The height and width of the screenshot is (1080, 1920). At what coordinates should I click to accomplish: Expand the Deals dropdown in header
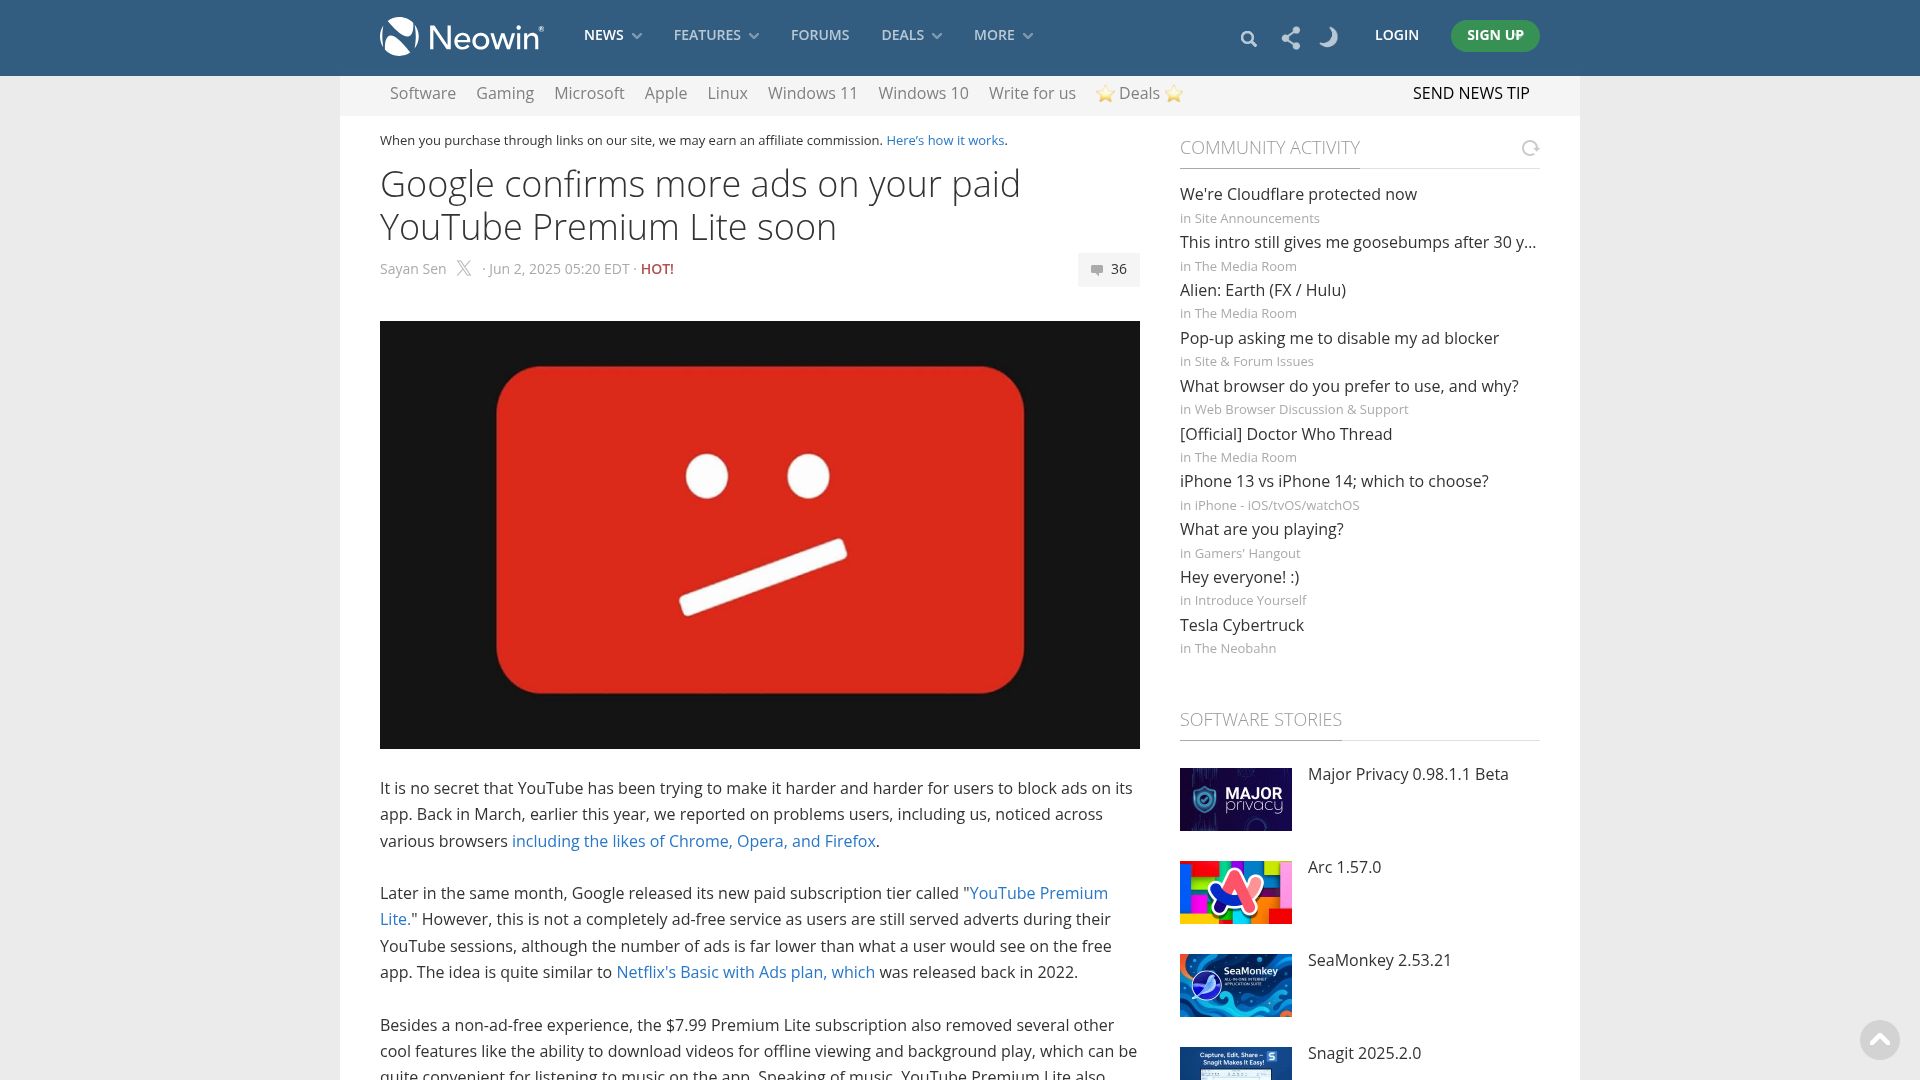(911, 35)
